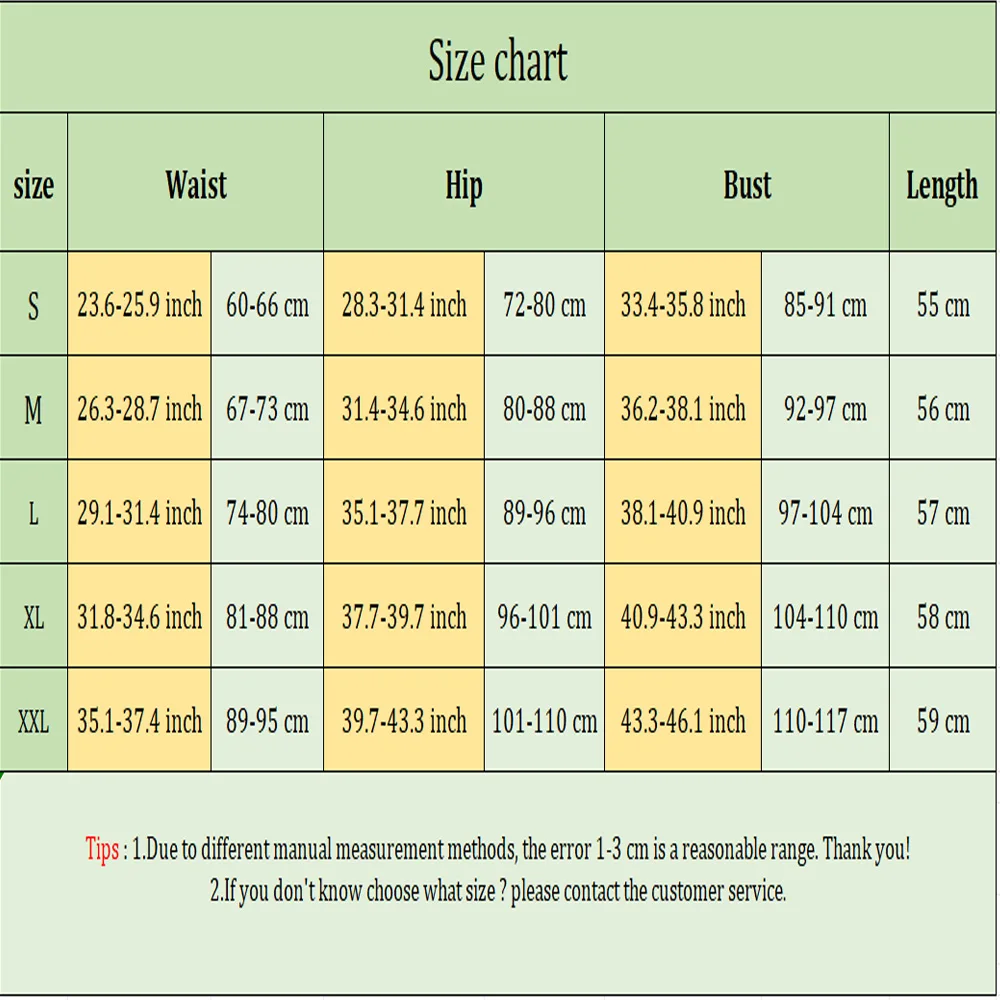Click the contact customer service tip text

point(498,891)
